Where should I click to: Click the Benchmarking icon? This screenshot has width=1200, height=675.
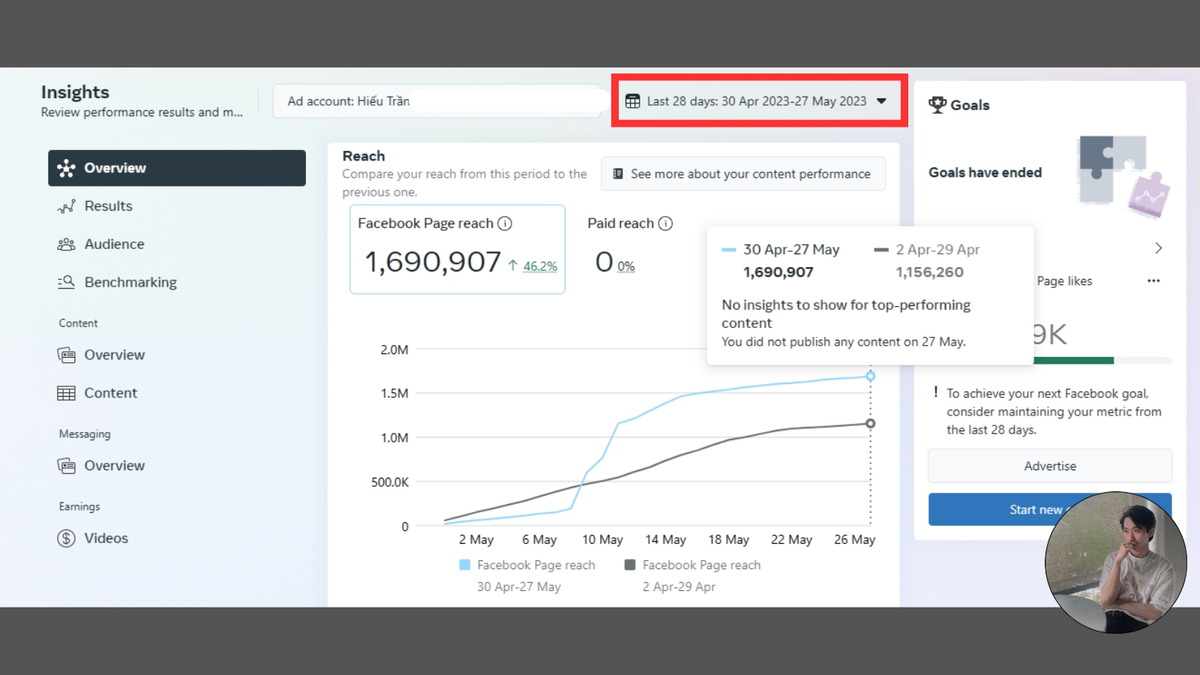pos(66,282)
